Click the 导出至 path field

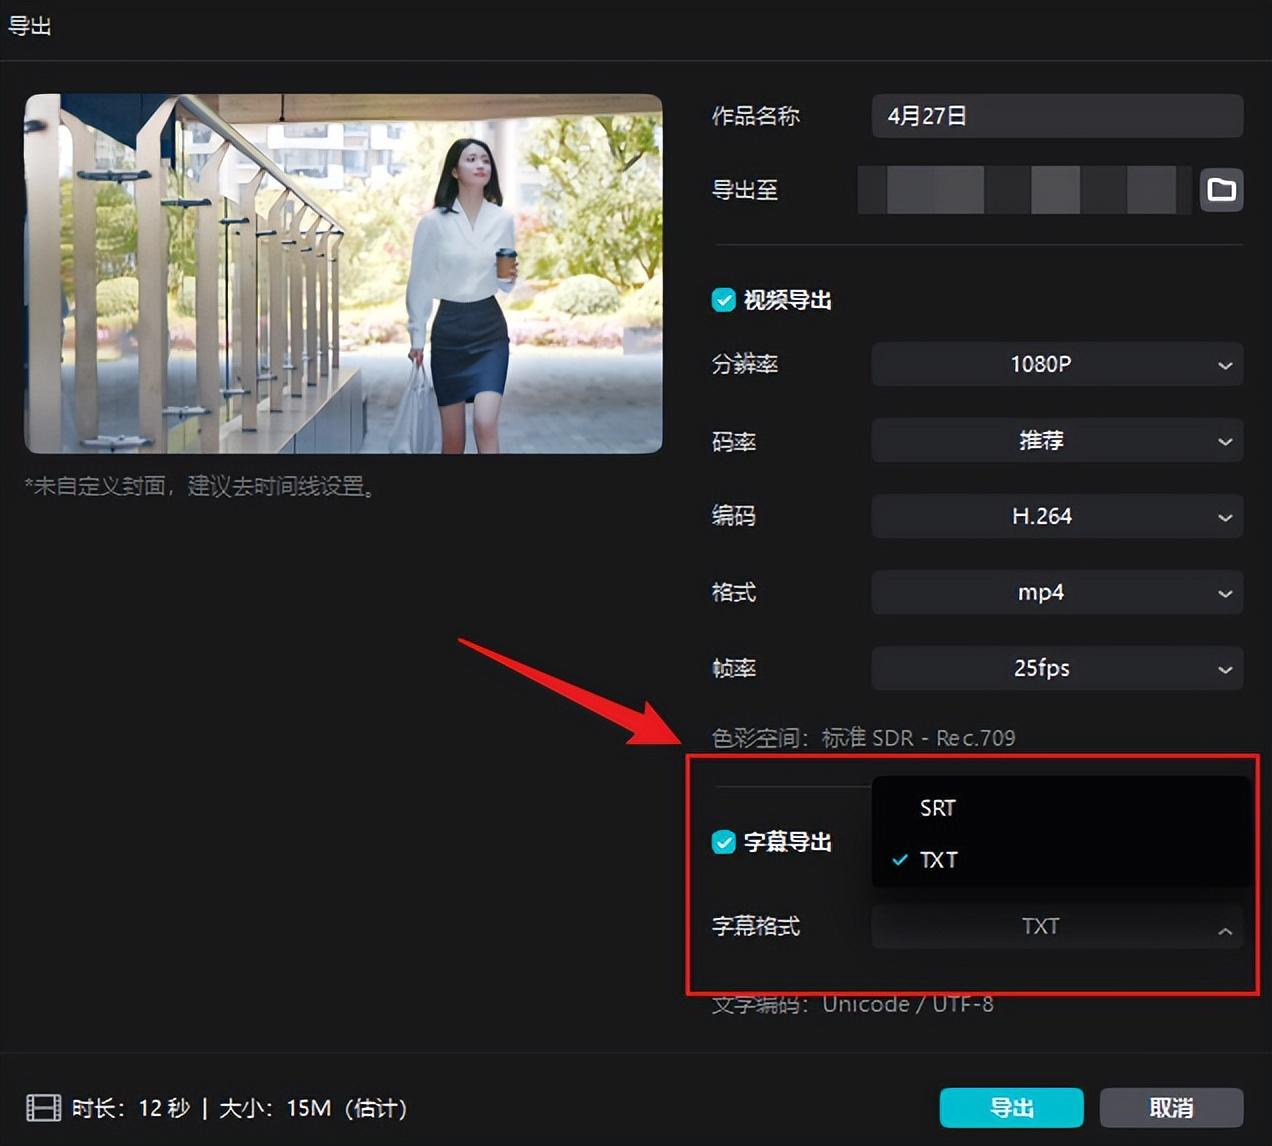click(x=1024, y=190)
